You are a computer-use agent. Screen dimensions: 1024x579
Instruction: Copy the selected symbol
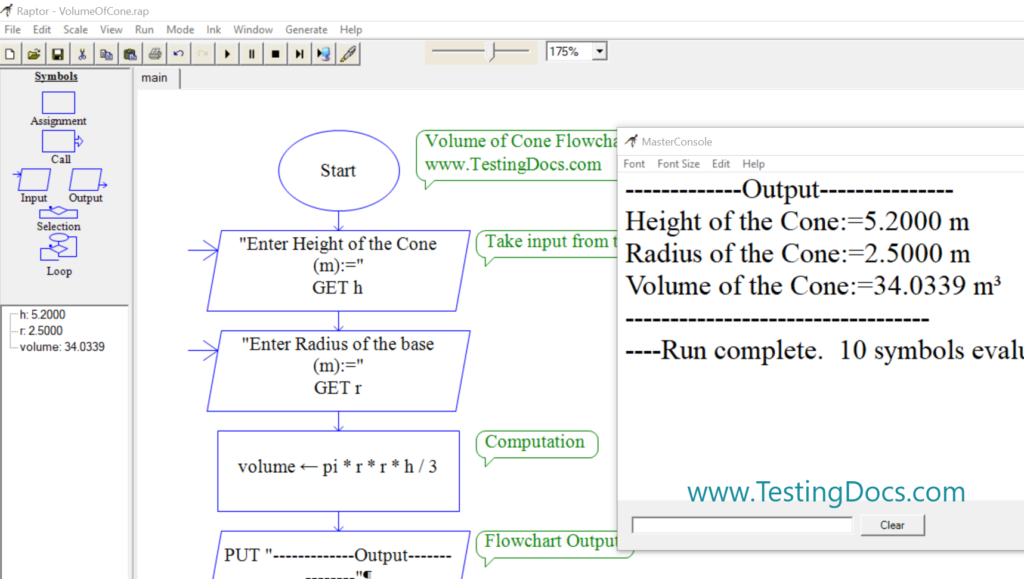click(105, 53)
